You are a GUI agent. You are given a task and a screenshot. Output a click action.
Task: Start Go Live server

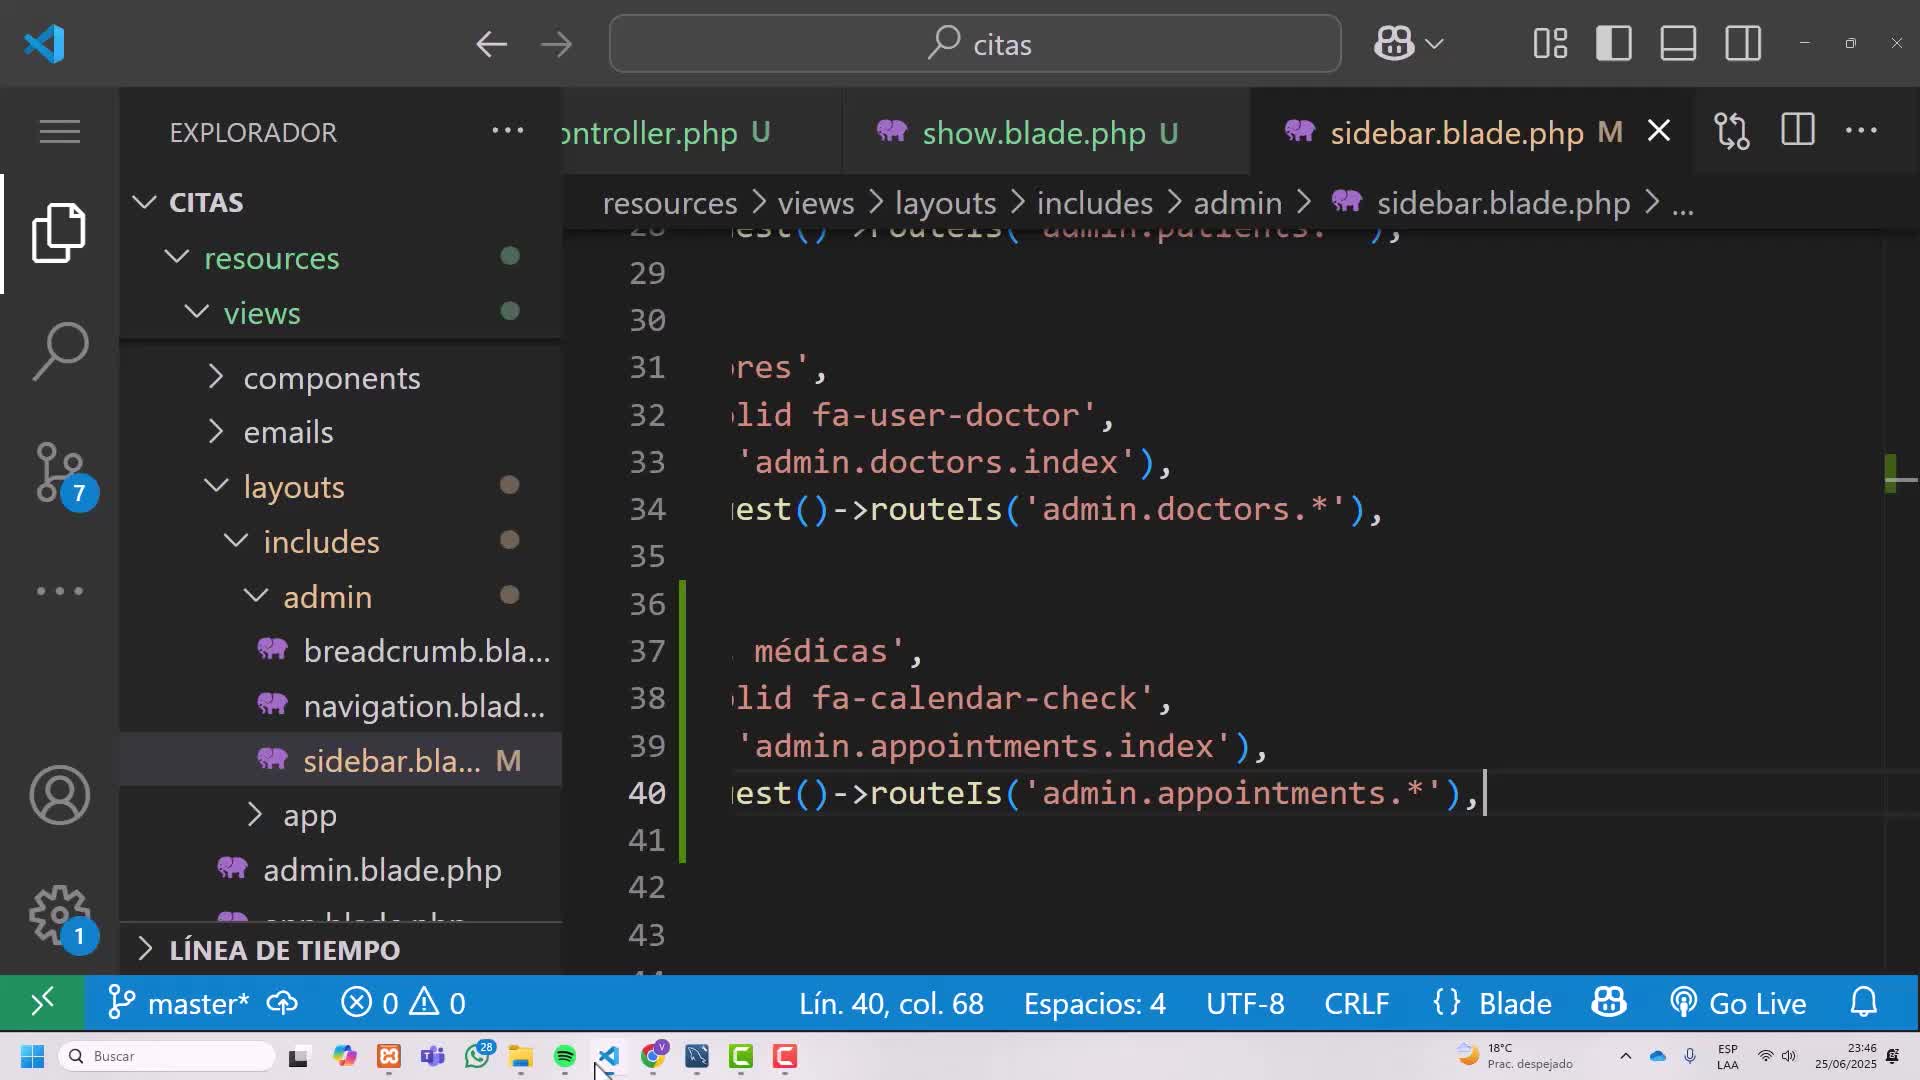click(x=1739, y=1003)
